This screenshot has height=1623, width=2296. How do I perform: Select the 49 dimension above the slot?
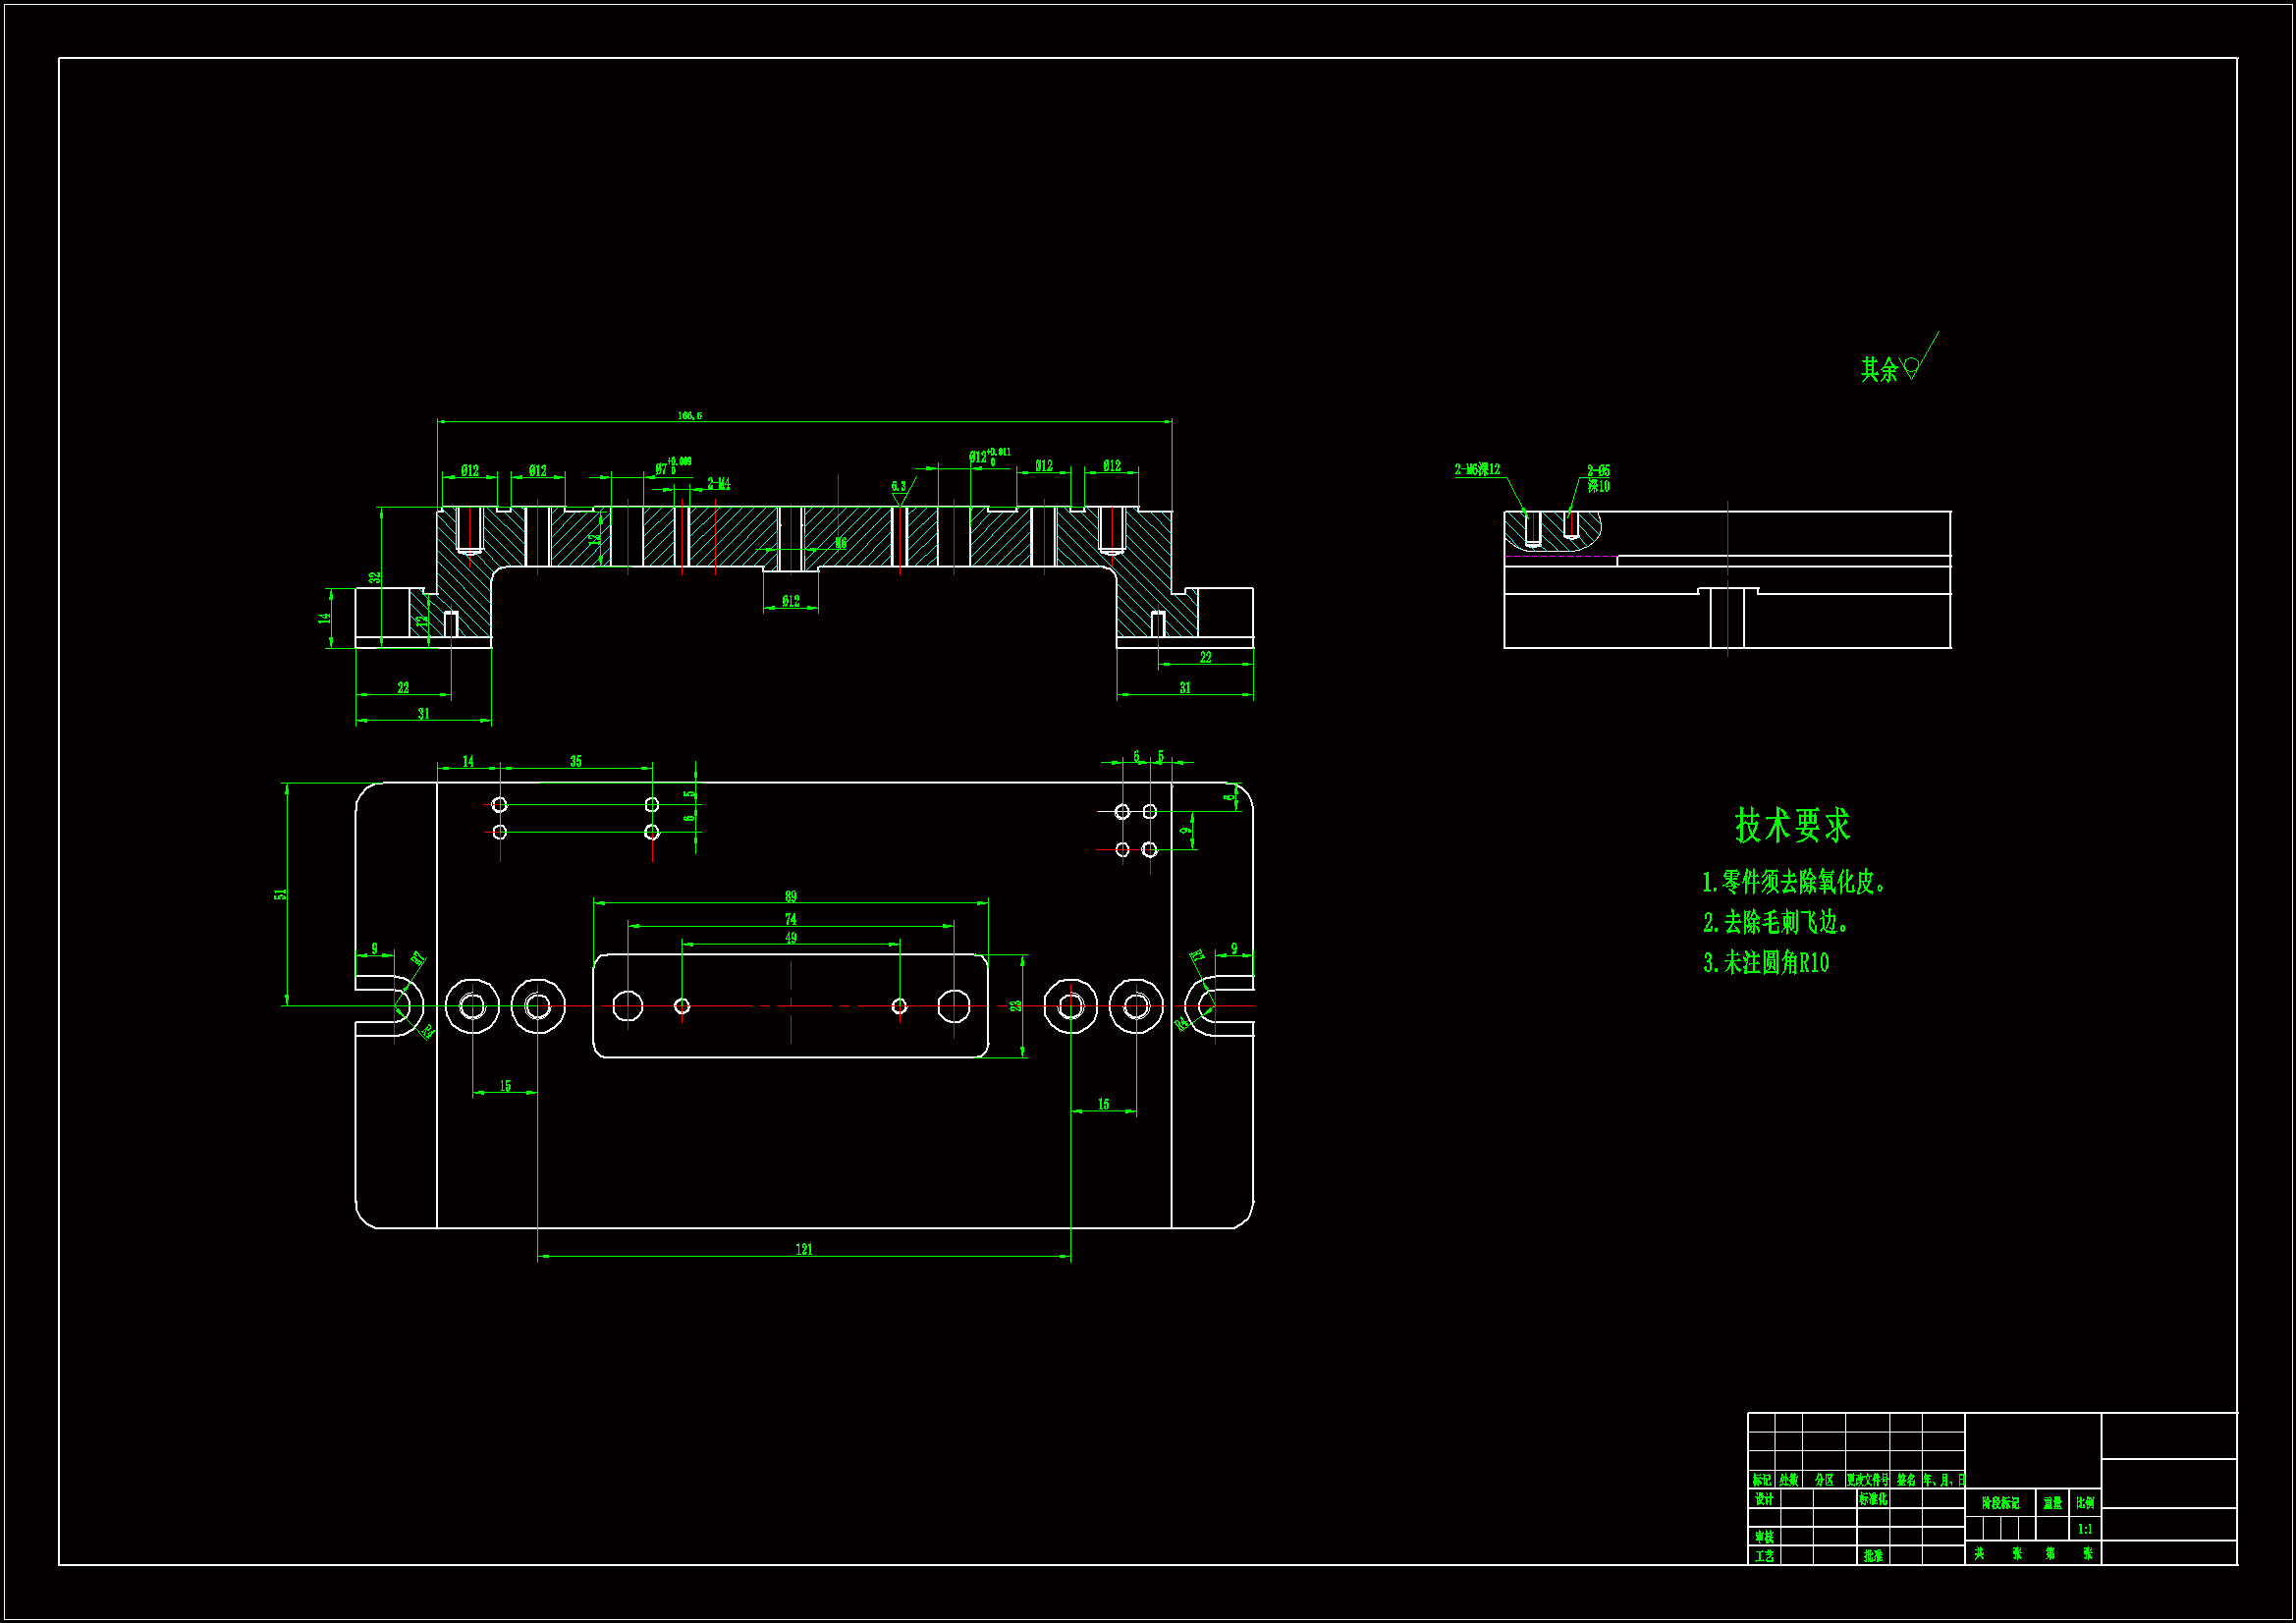791,938
